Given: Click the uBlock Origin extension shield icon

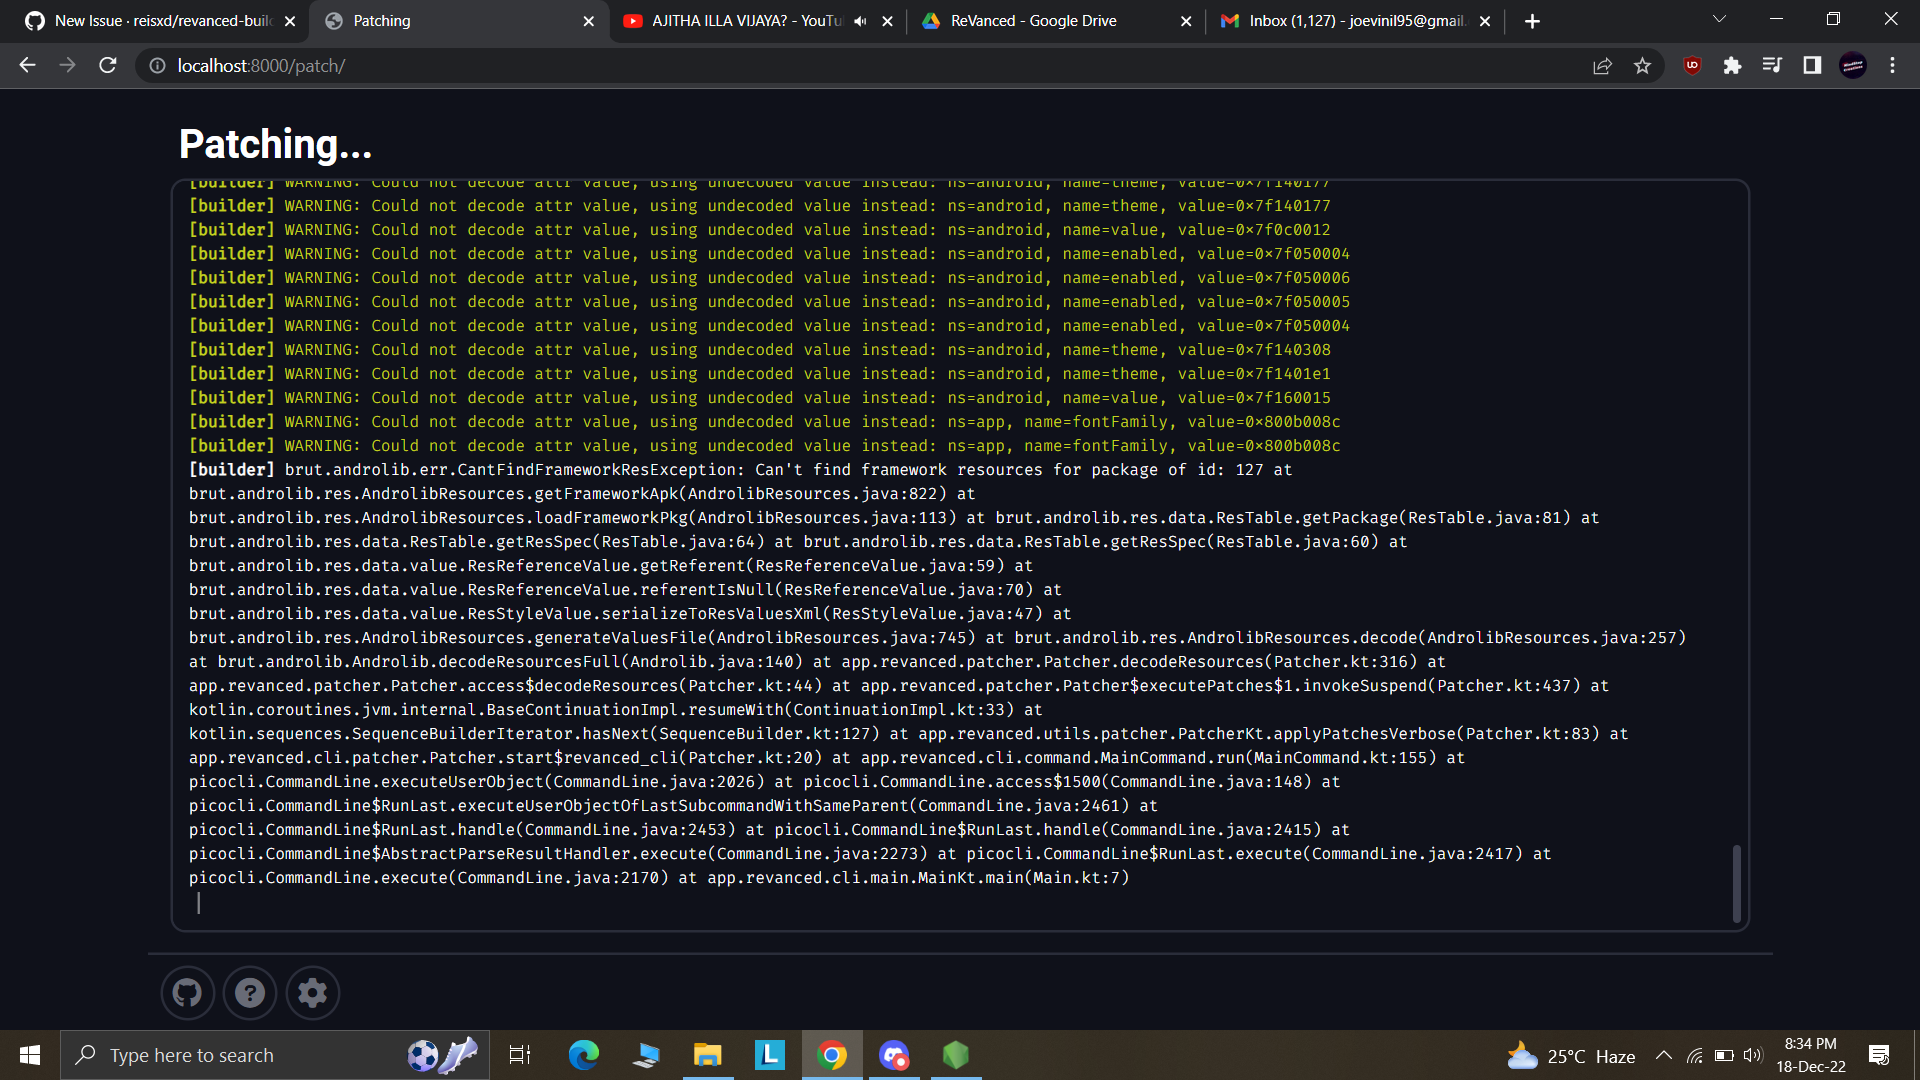Looking at the screenshot, I should click(1692, 65).
